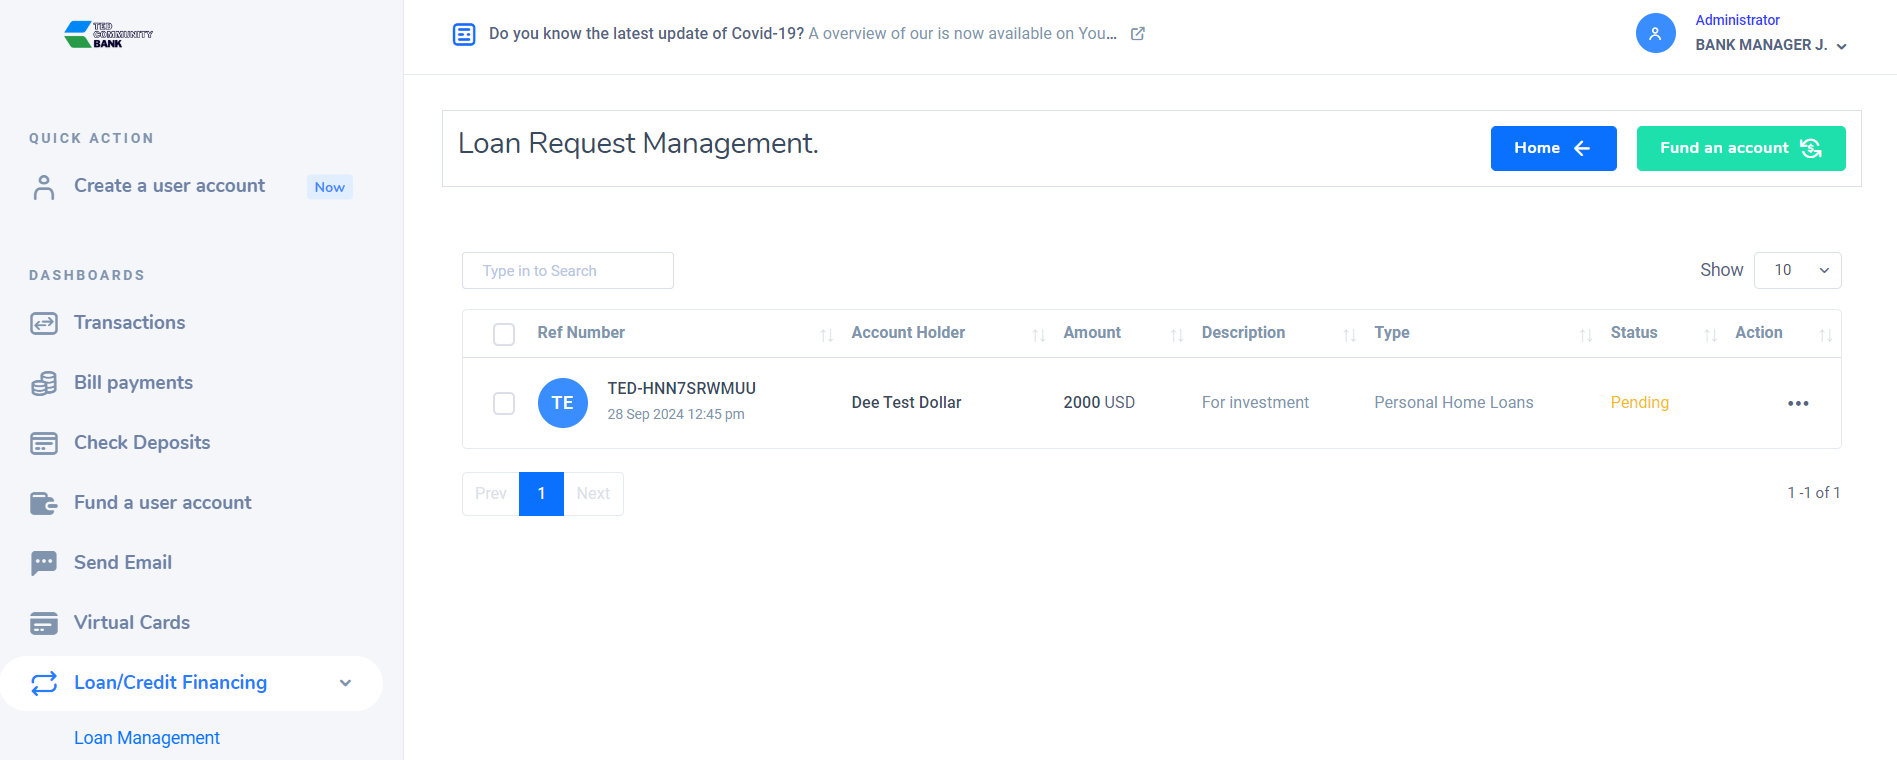
Task: Click the Ref Number sort arrows icon
Action: click(826, 335)
